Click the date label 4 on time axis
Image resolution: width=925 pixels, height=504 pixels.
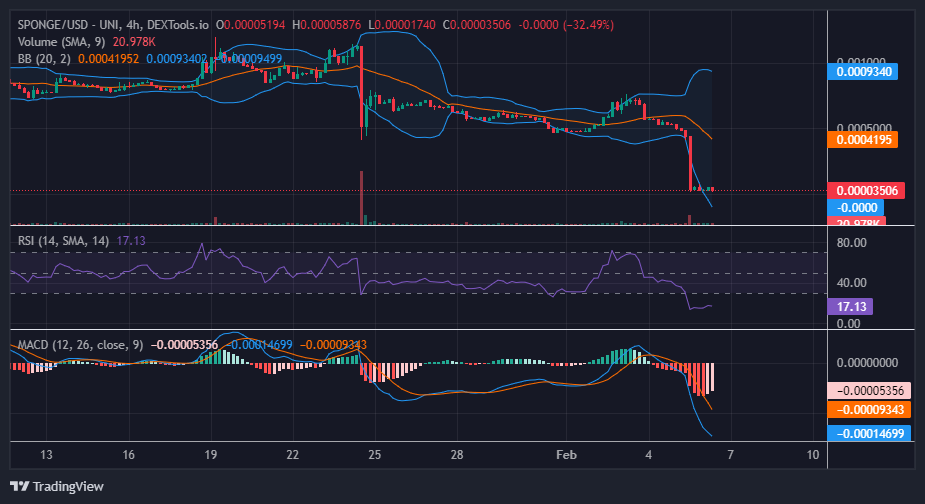pyautogui.click(x=648, y=455)
